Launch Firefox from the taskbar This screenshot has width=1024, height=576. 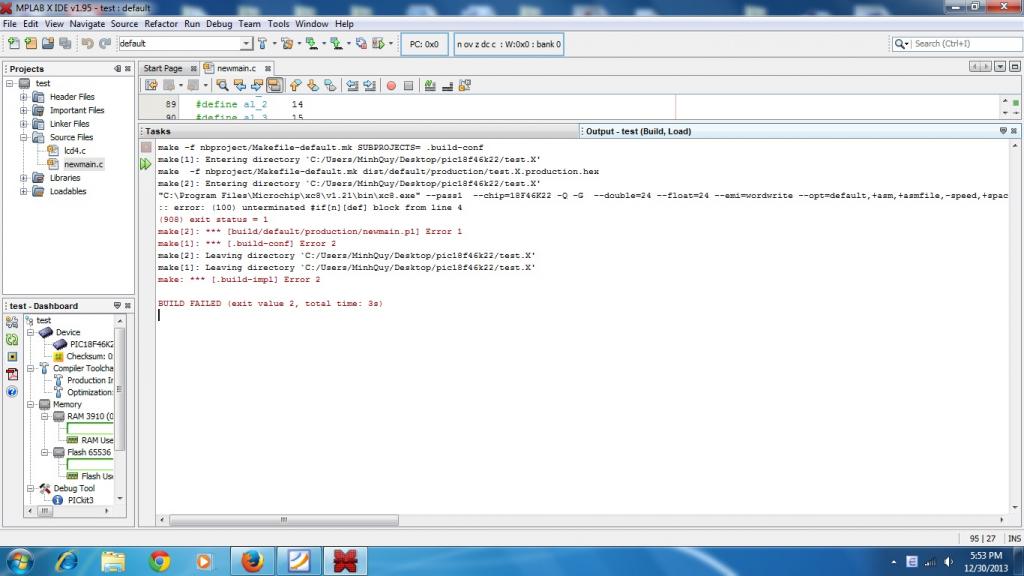coord(251,560)
